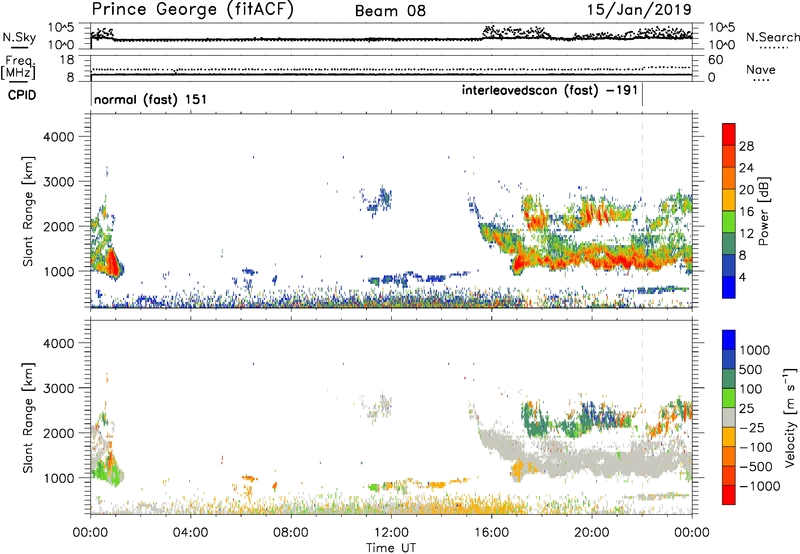Image resolution: width=800 pixels, height=554 pixels.
Task: Click the '2000' tick of the velocity panel
Action: (x=58, y=433)
